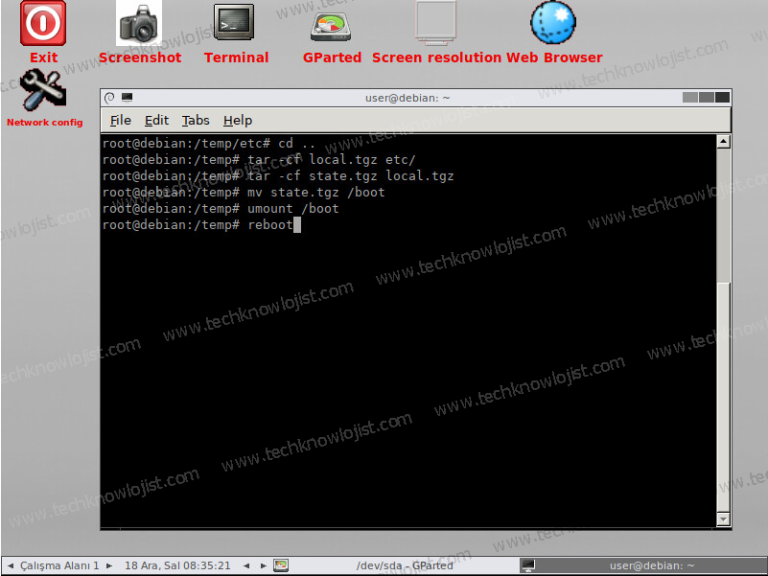This screenshot has height=576, width=768.
Task: Open the File menu in terminal
Action: pyautogui.click(x=120, y=120)
